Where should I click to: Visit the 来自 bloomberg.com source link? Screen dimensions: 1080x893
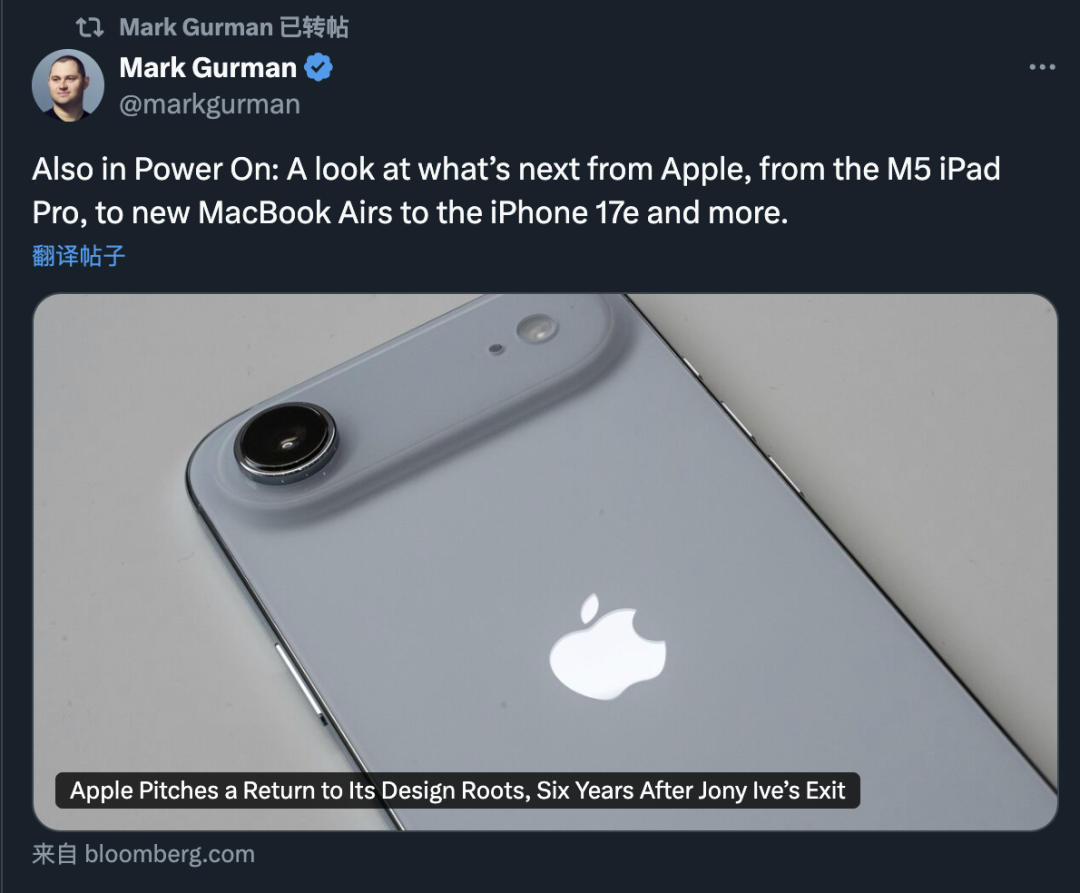[x=143, y=854]
